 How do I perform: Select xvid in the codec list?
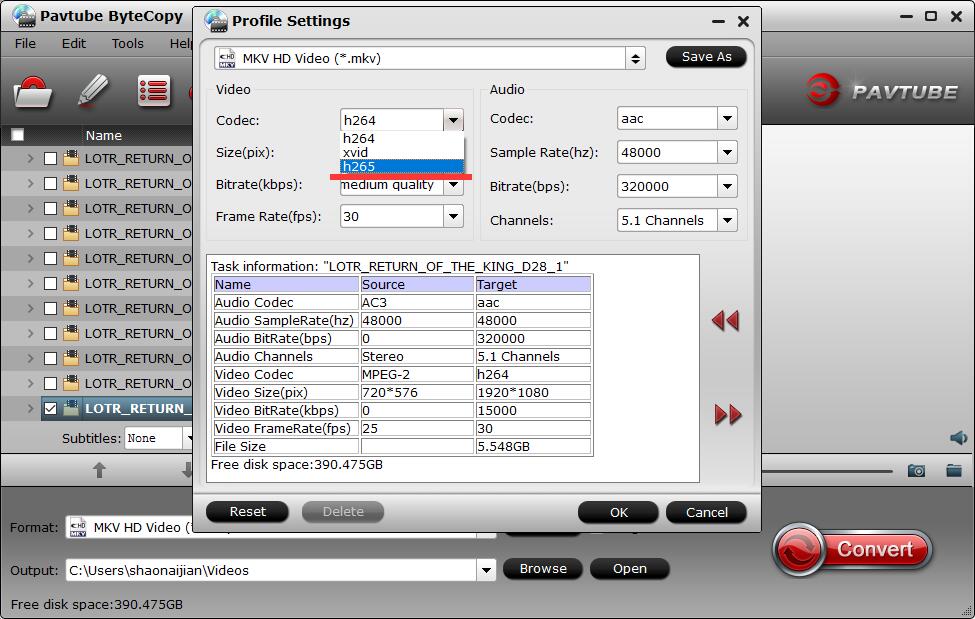(x=402, y=152)
